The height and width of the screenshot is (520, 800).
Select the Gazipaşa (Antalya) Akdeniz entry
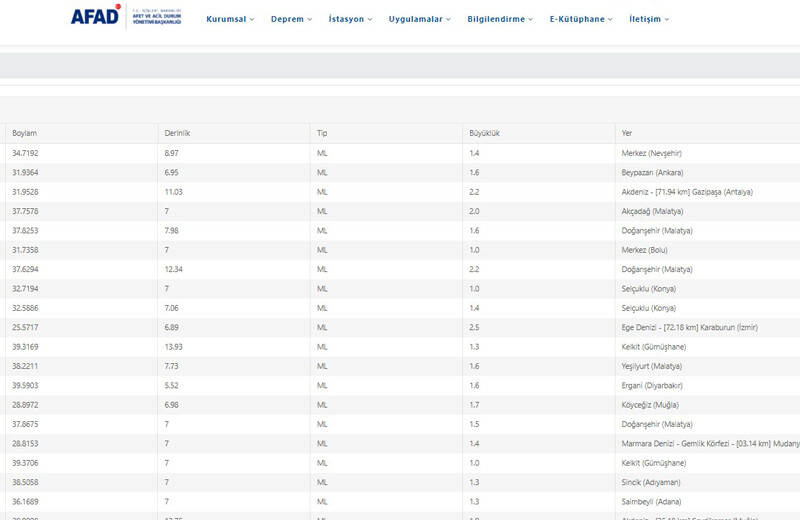pyautogui.click(x=687, y=192)
